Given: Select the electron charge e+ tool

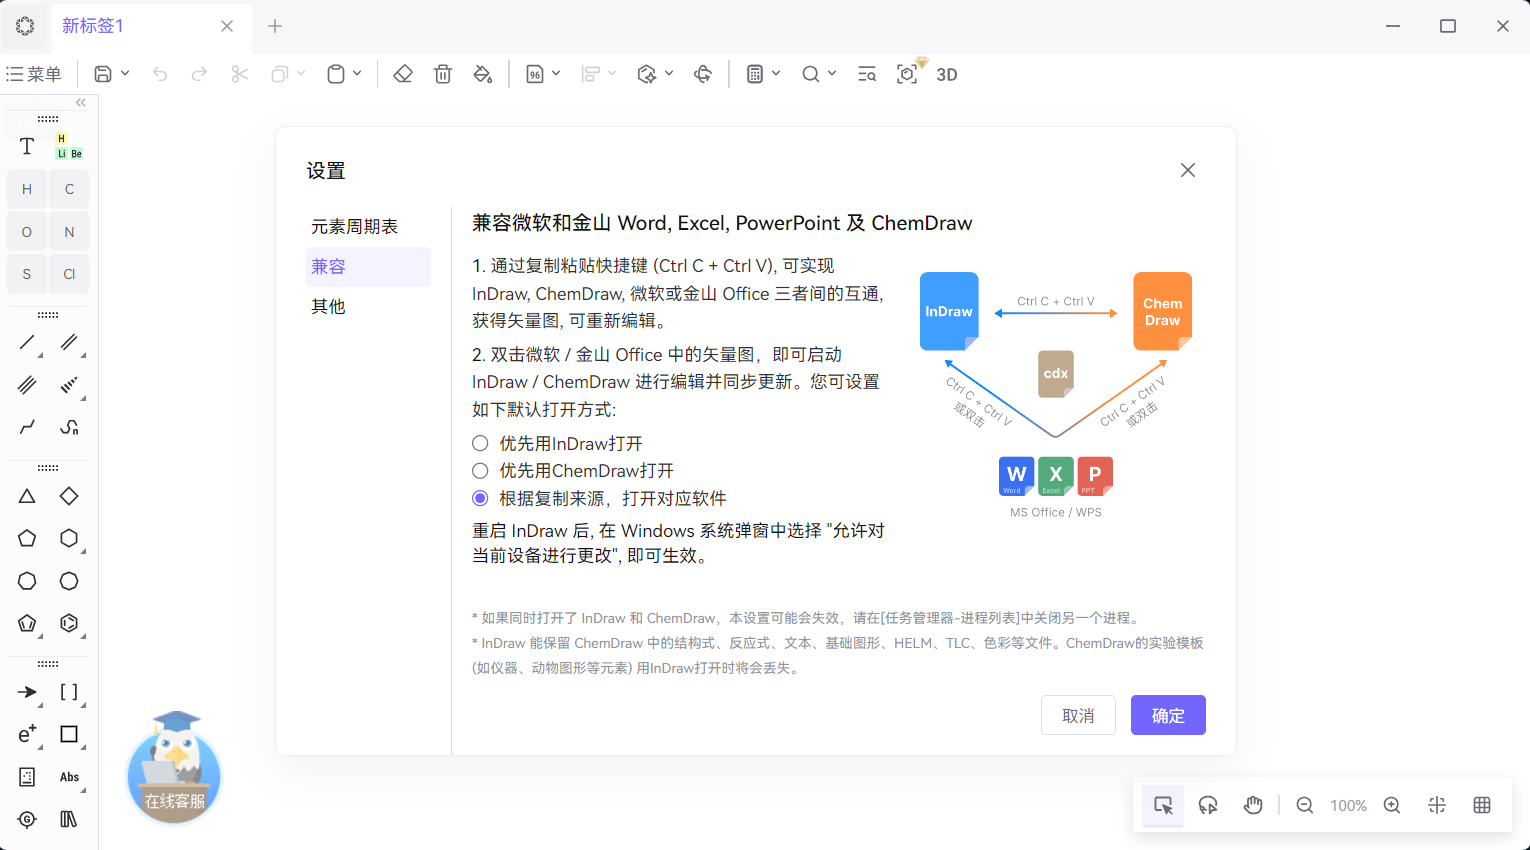Looking at the screenshot, I should tap(27, 734).
